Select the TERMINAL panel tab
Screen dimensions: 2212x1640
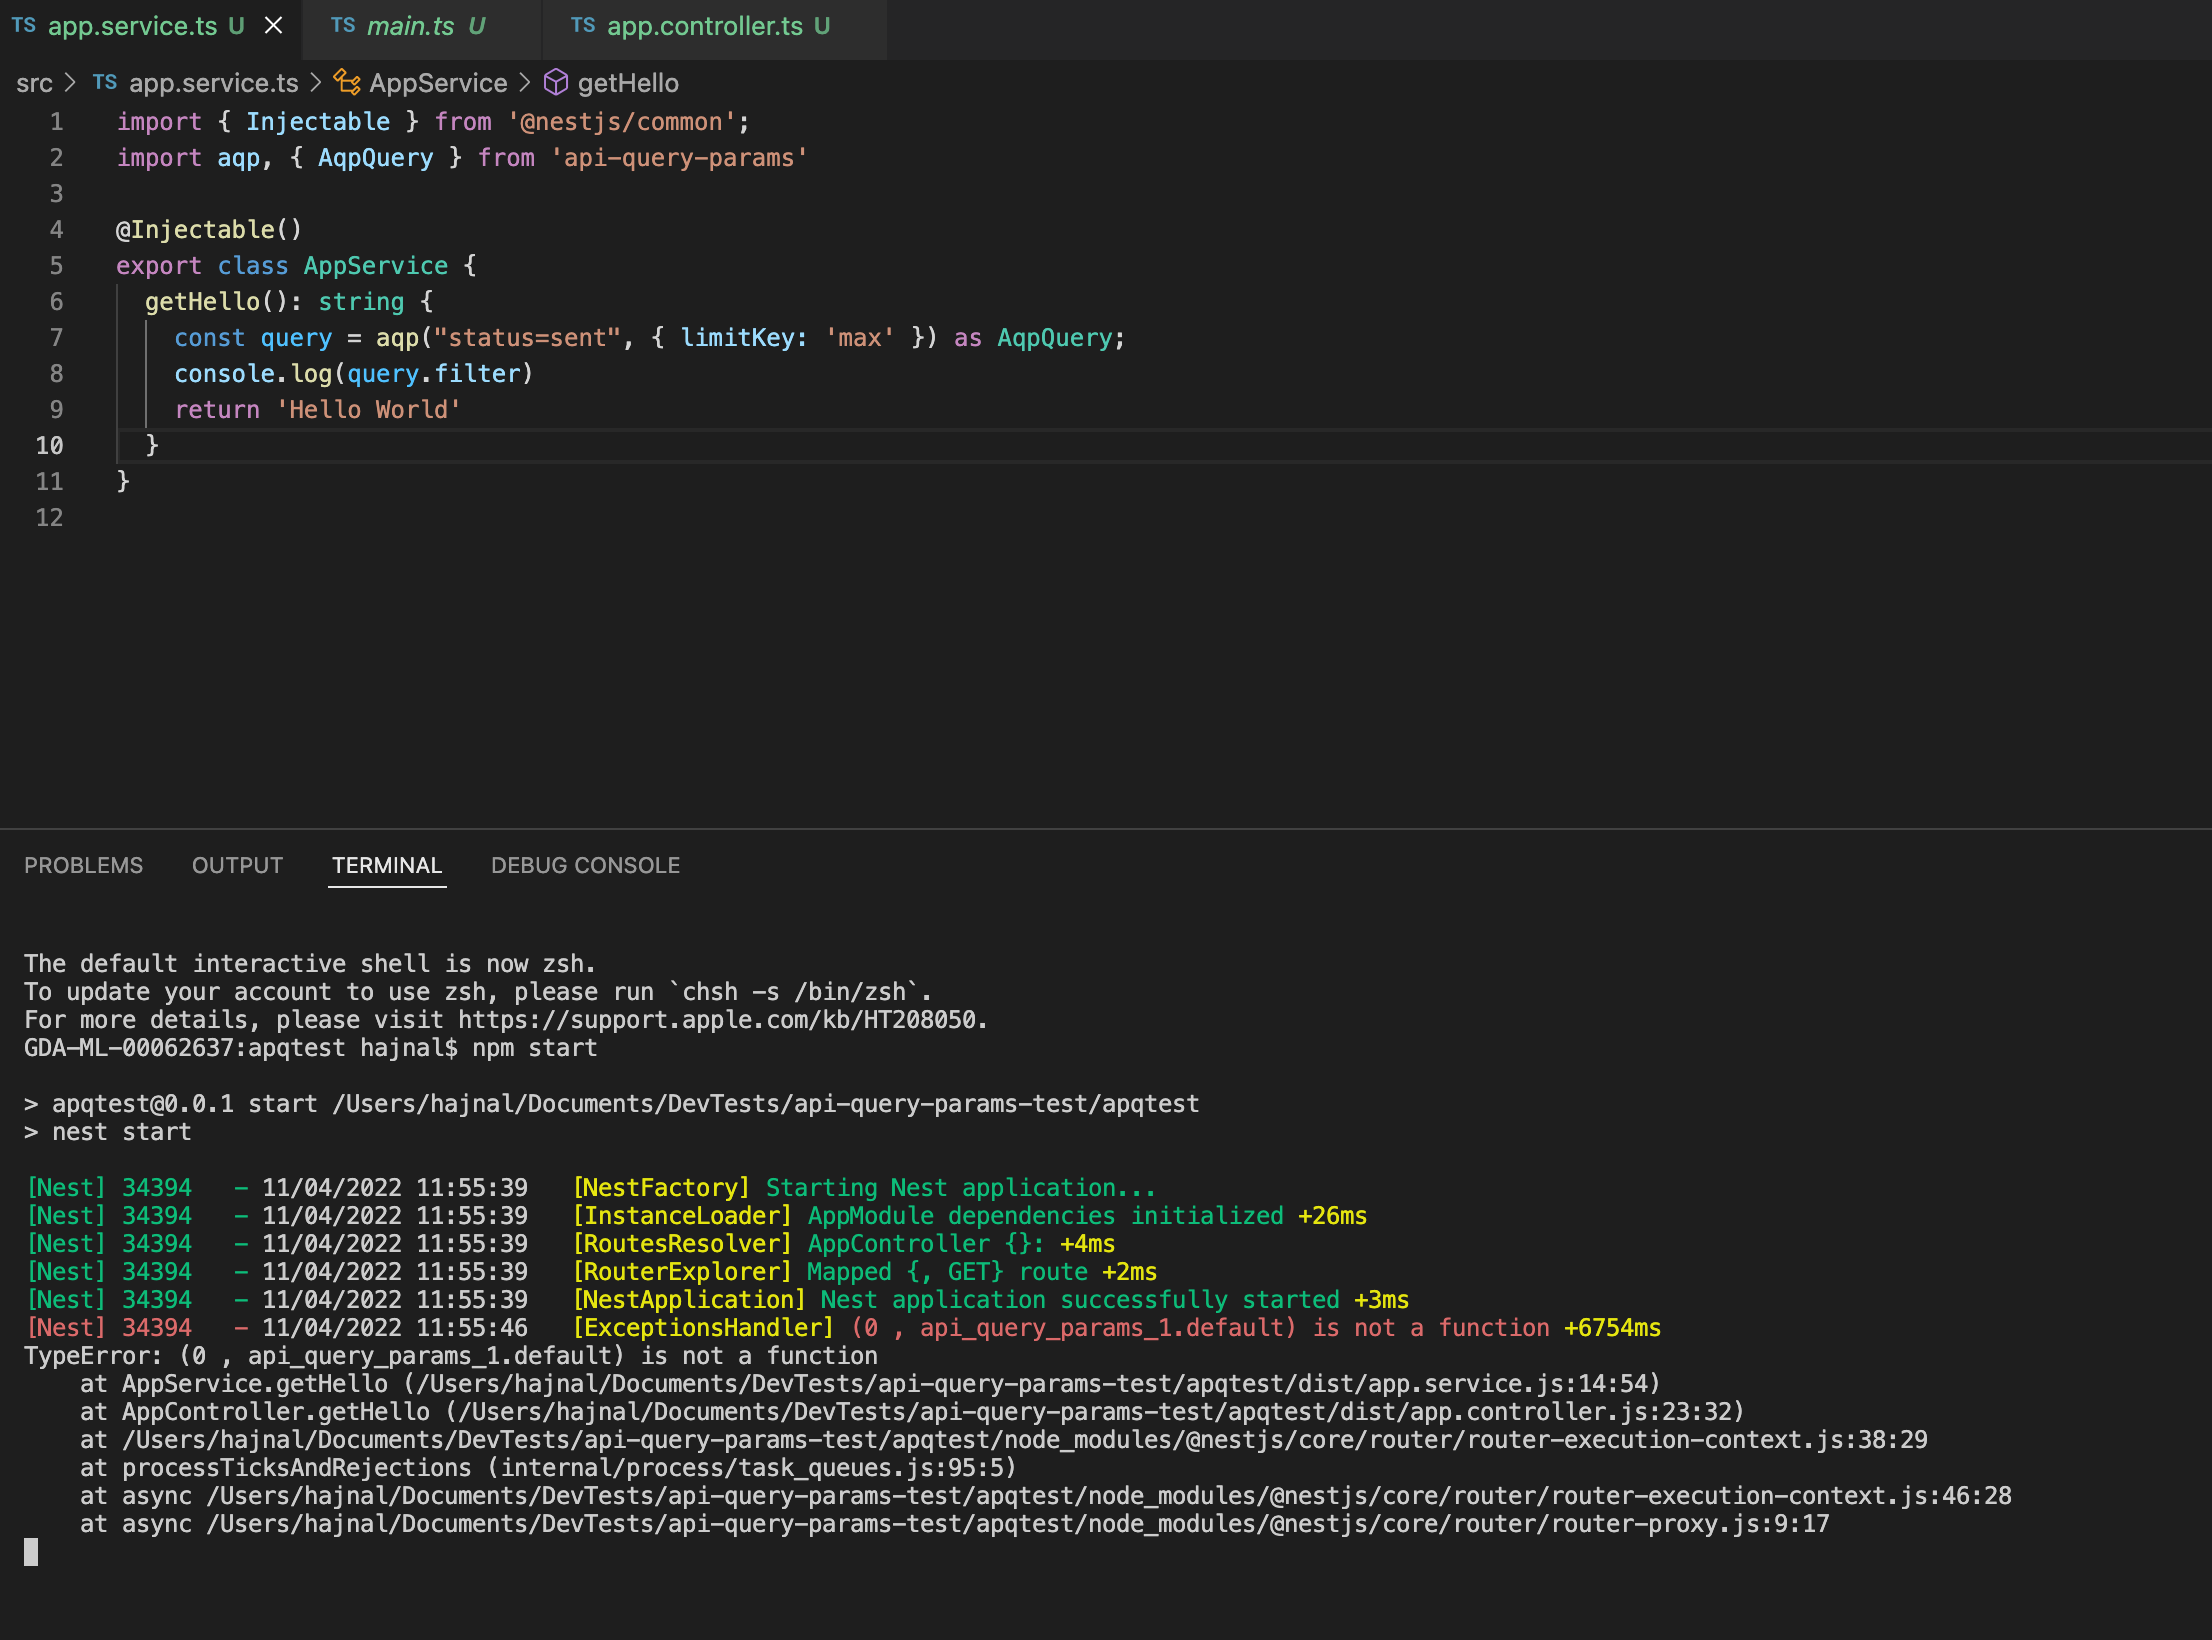point(387,865)
